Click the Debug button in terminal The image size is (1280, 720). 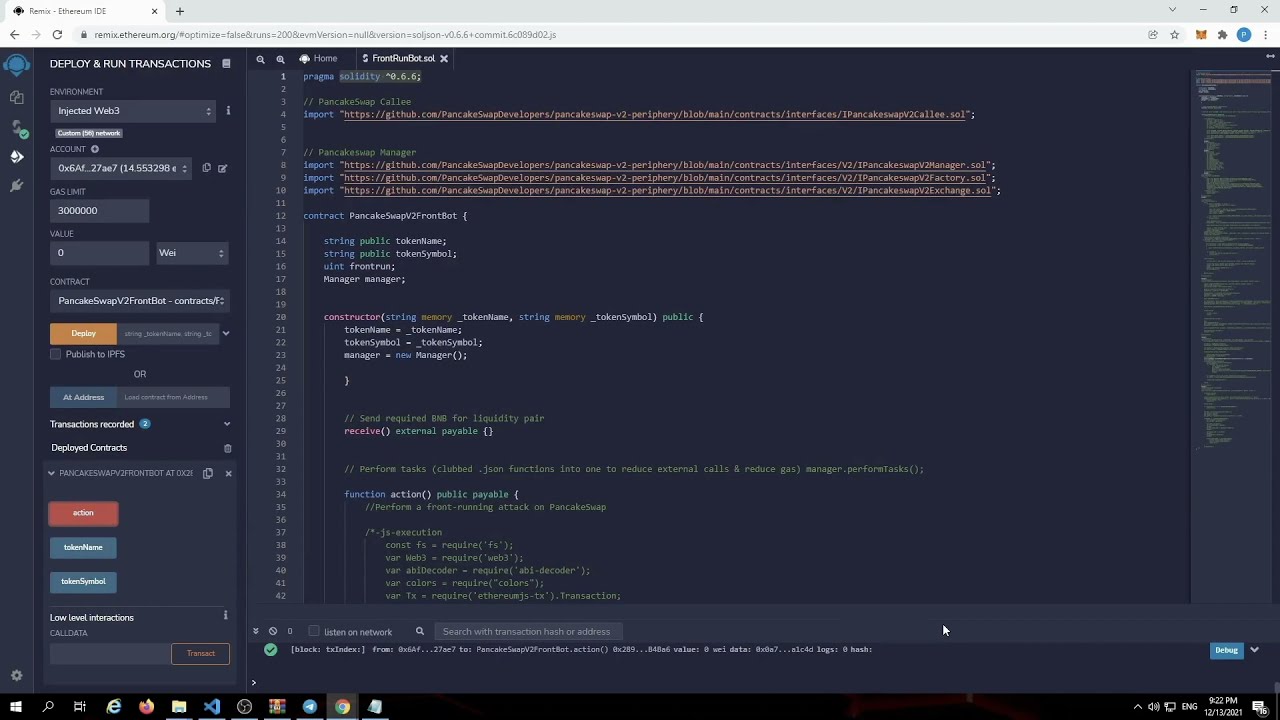(1226, 650)
